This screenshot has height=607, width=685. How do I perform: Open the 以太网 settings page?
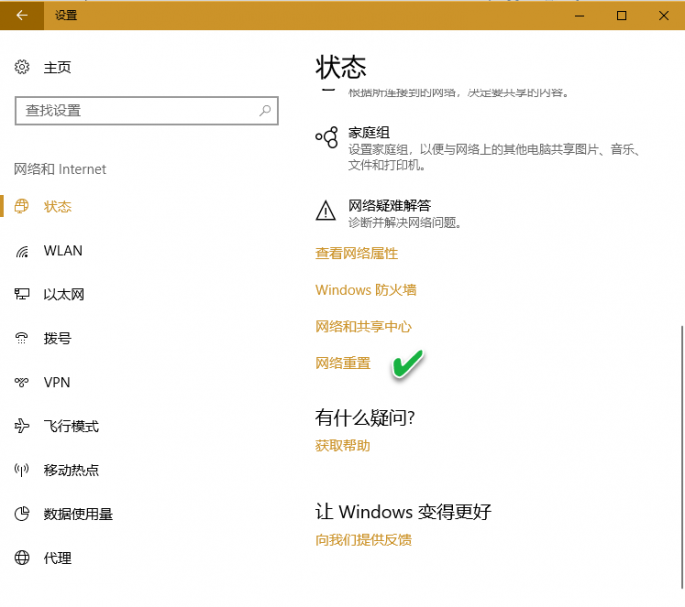pos(64,295)
